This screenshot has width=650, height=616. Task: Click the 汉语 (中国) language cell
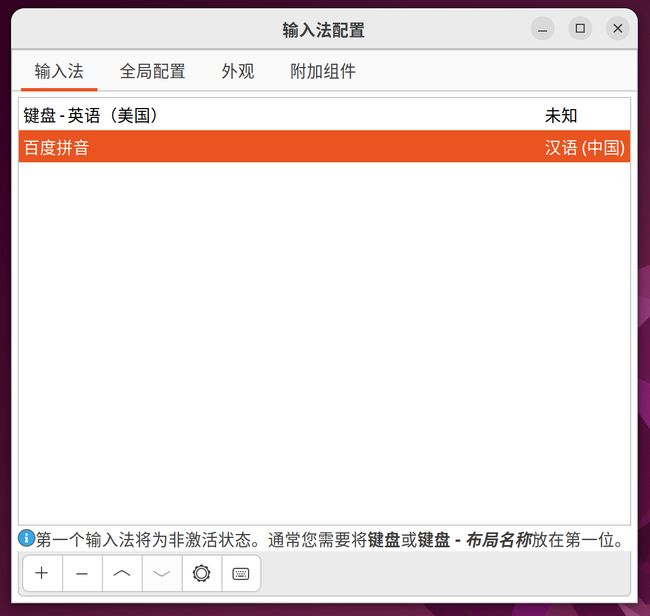coord(585,148)
